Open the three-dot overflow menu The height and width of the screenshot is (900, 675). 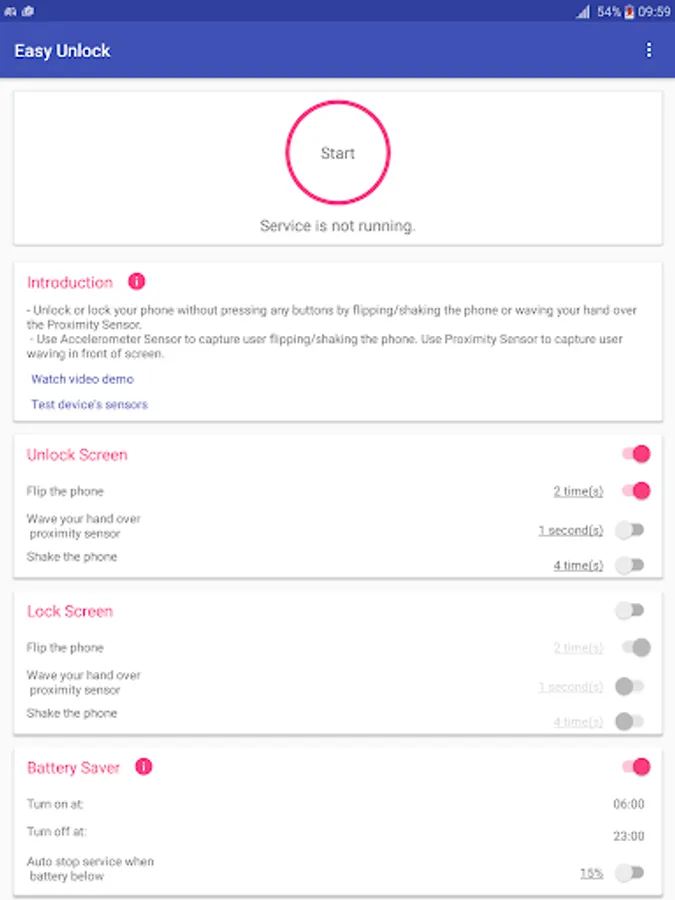pos(649,50)
